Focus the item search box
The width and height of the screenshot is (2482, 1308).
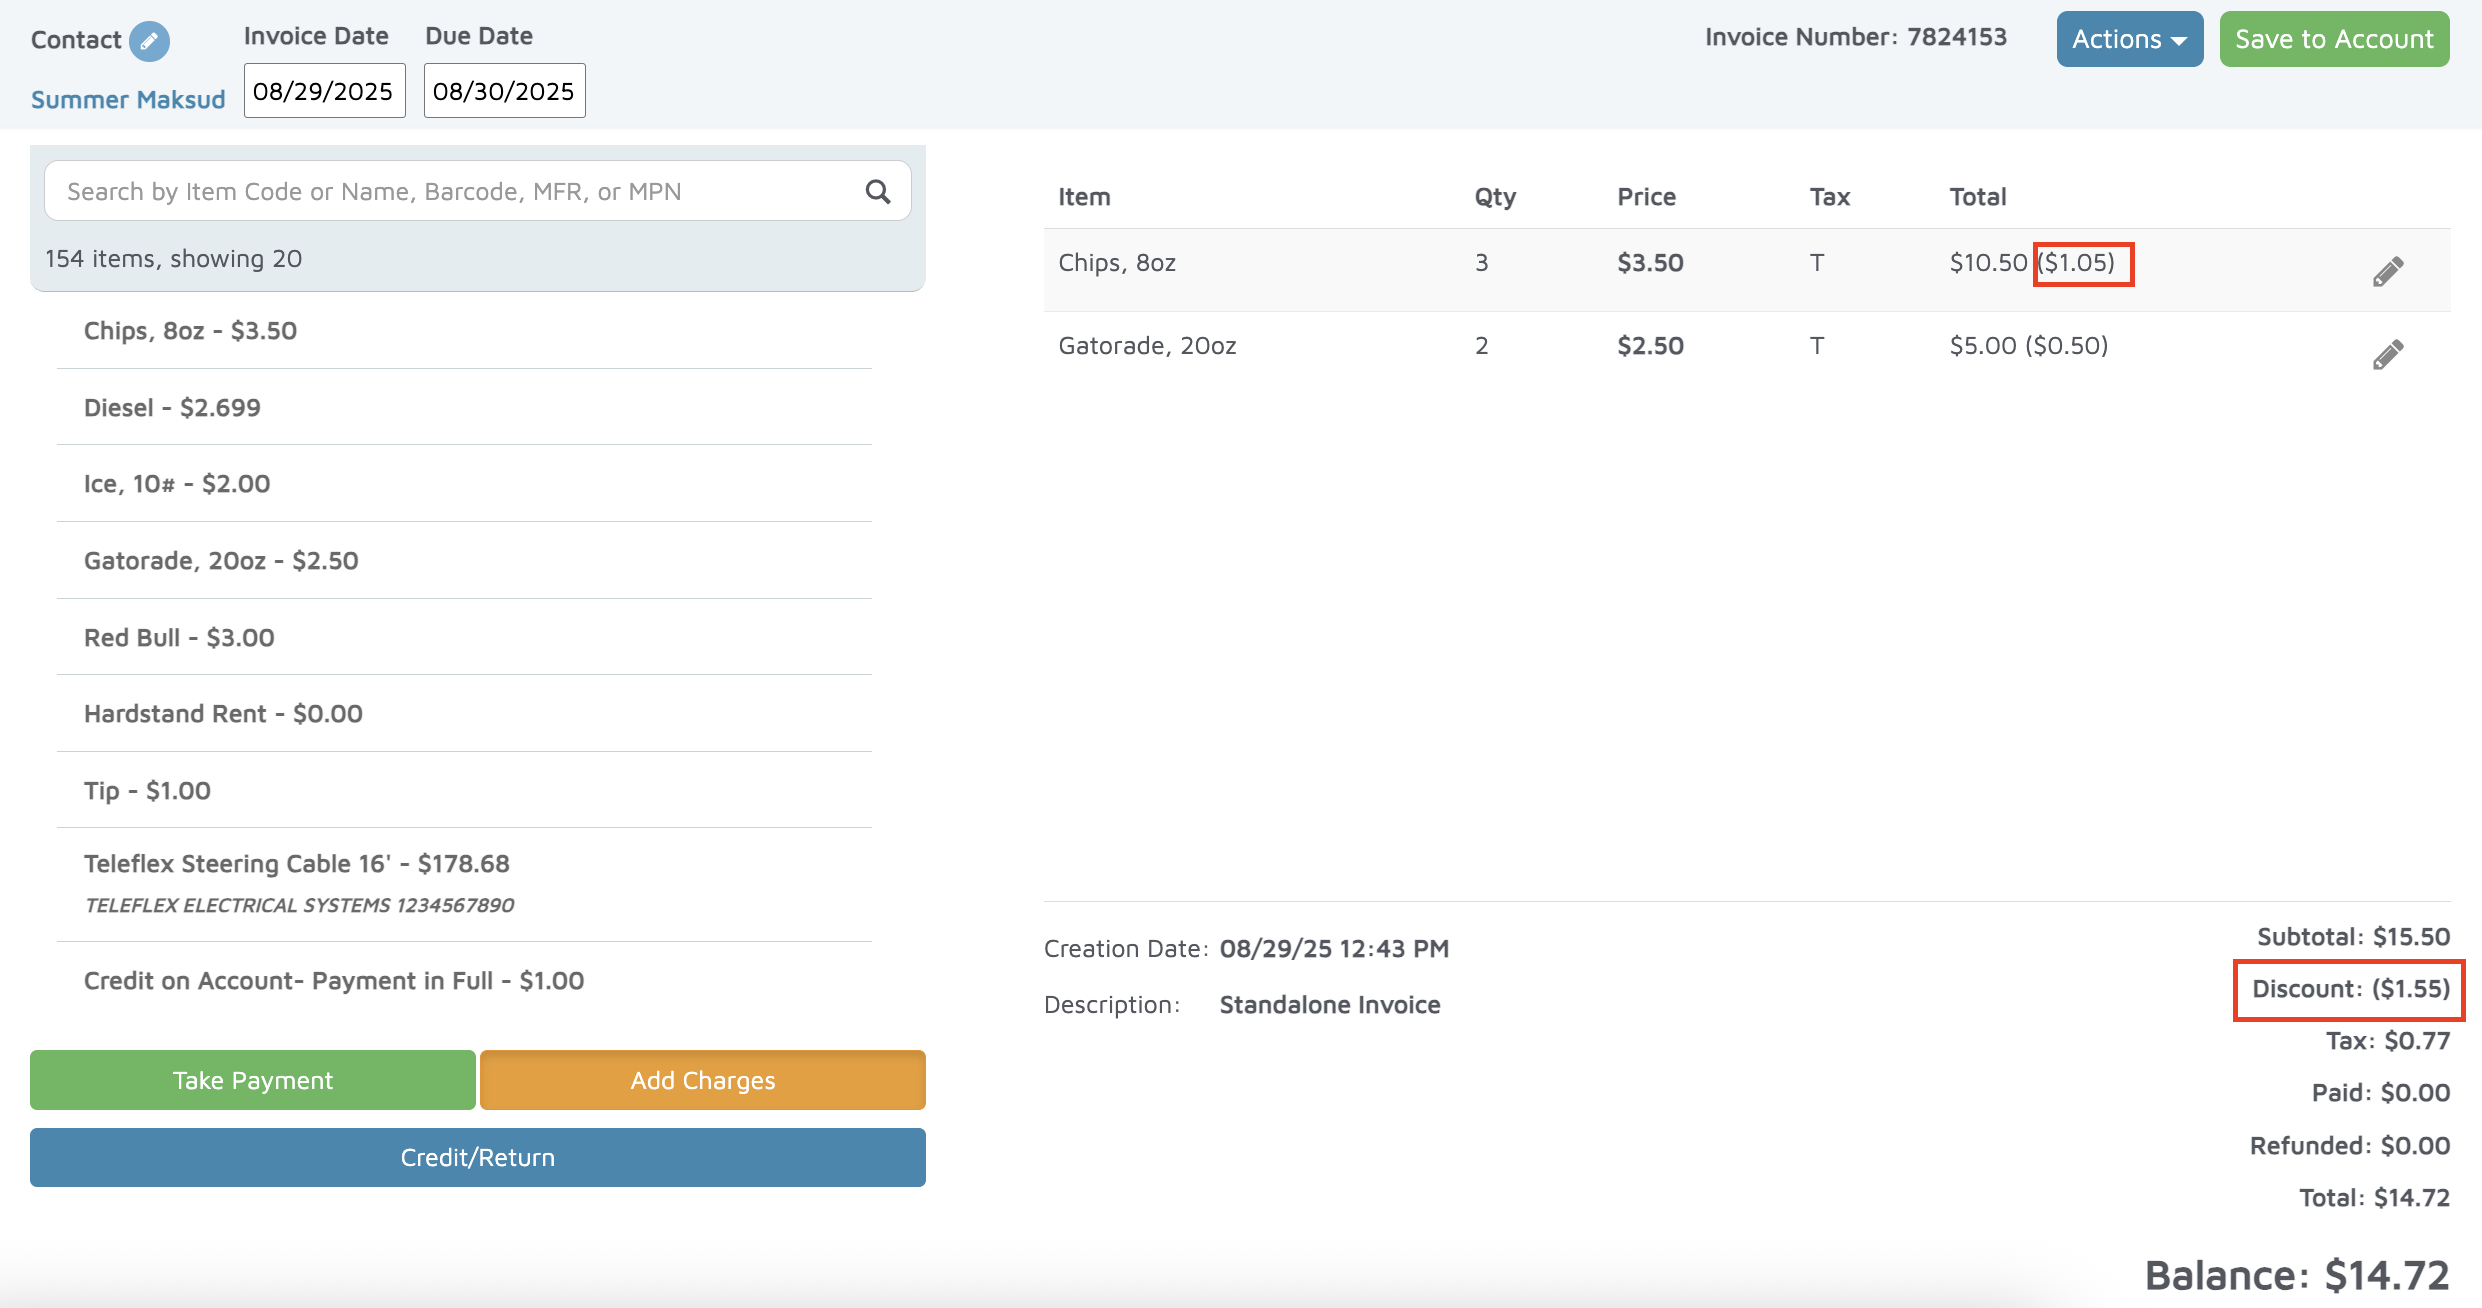pos(450,192)
